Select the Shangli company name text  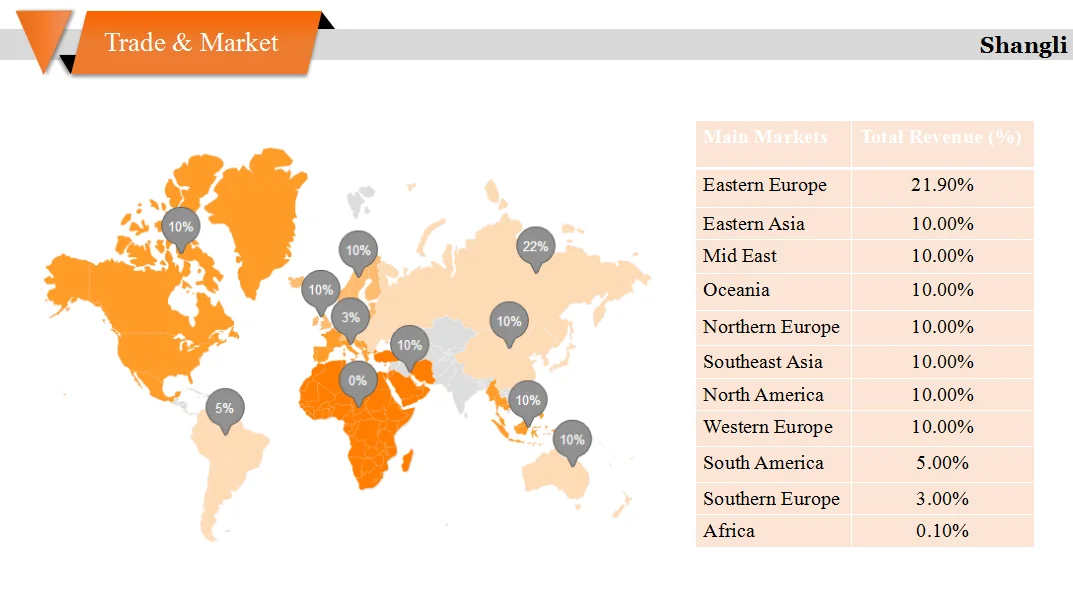point(1023,45)
